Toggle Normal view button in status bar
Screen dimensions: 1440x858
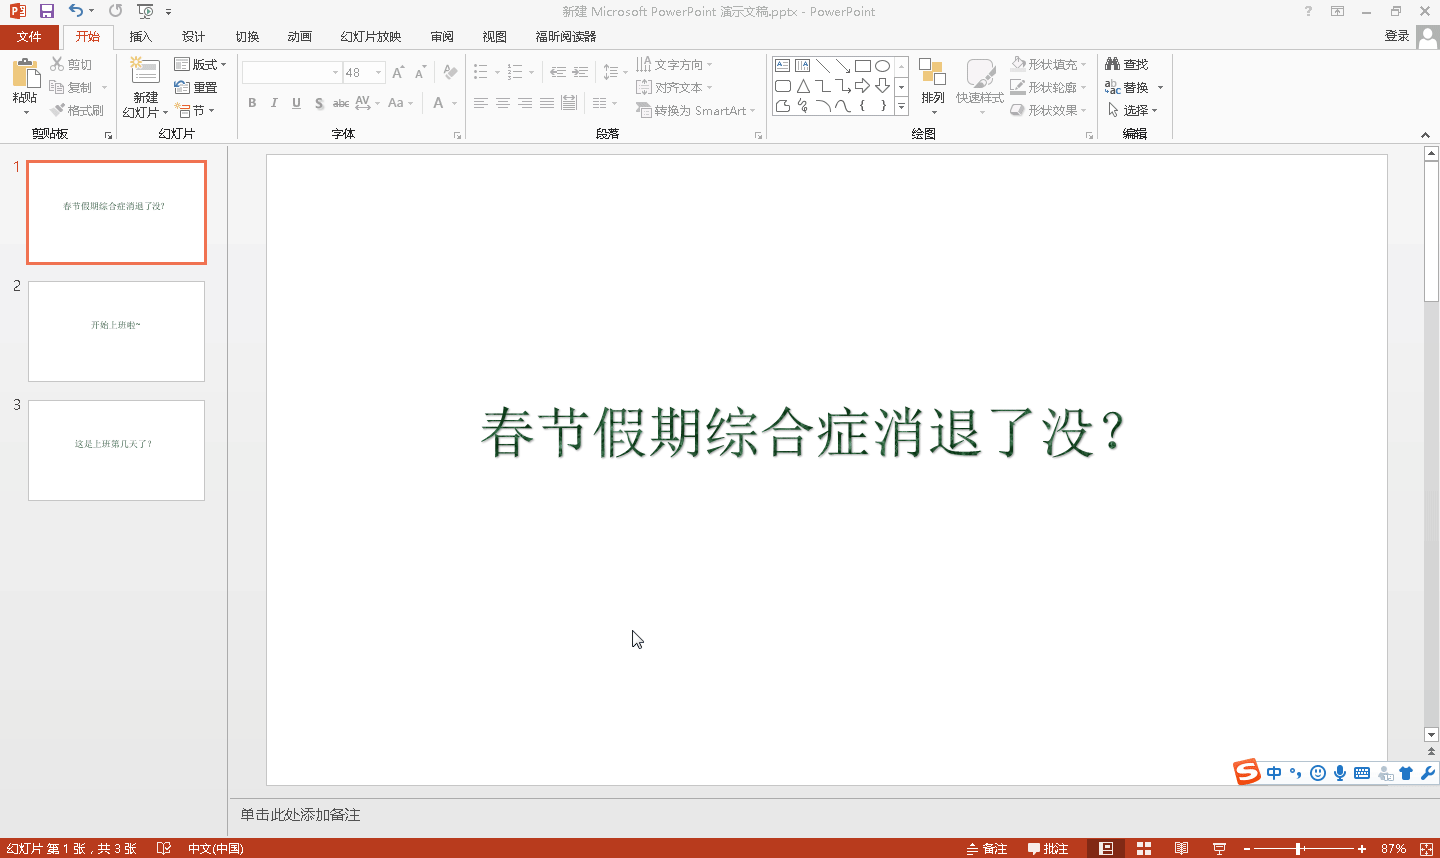[x=1106, y=848]
